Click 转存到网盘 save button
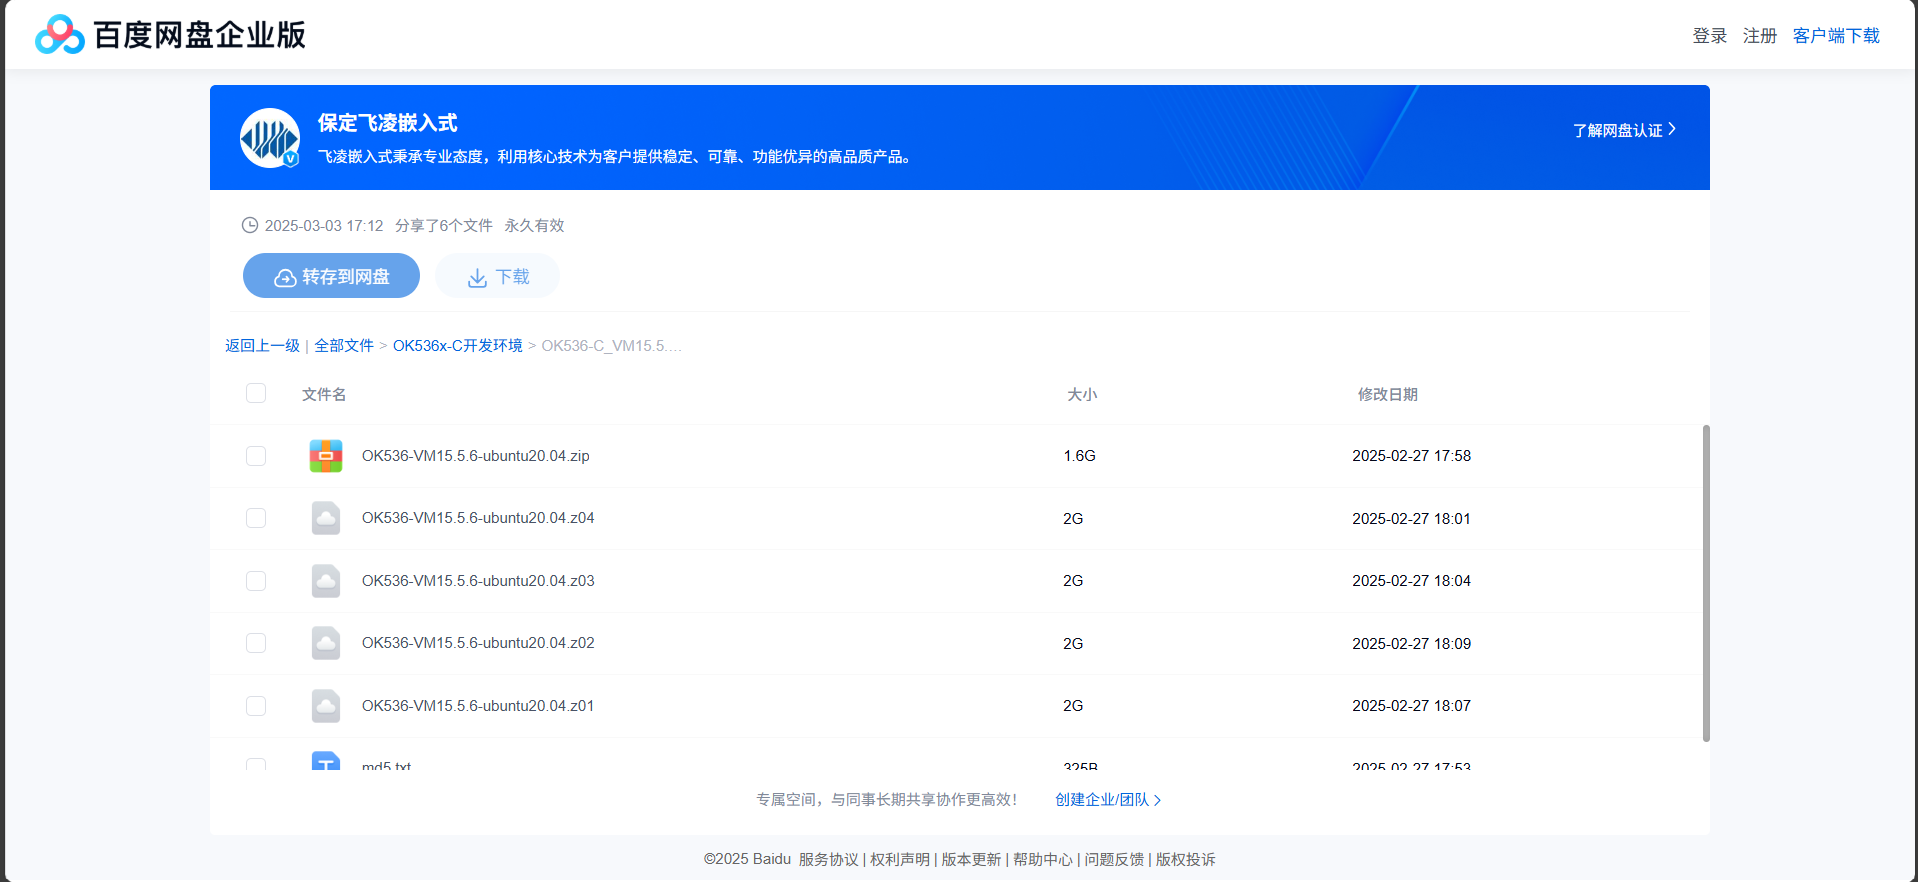1918x882 pixels. pyautogui.click(x=331, y=276)
